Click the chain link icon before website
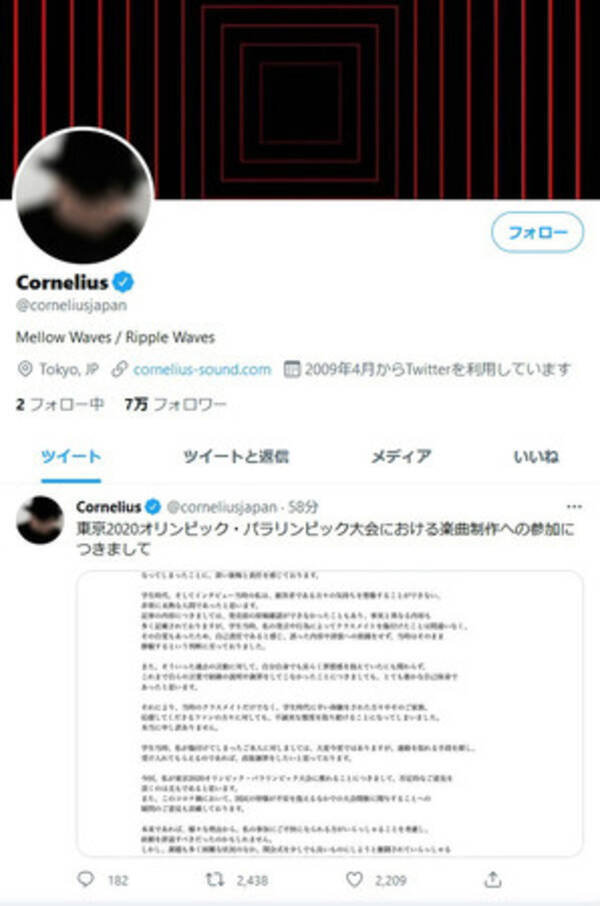The height and width of the screenshot is (906, 600). 119,369
